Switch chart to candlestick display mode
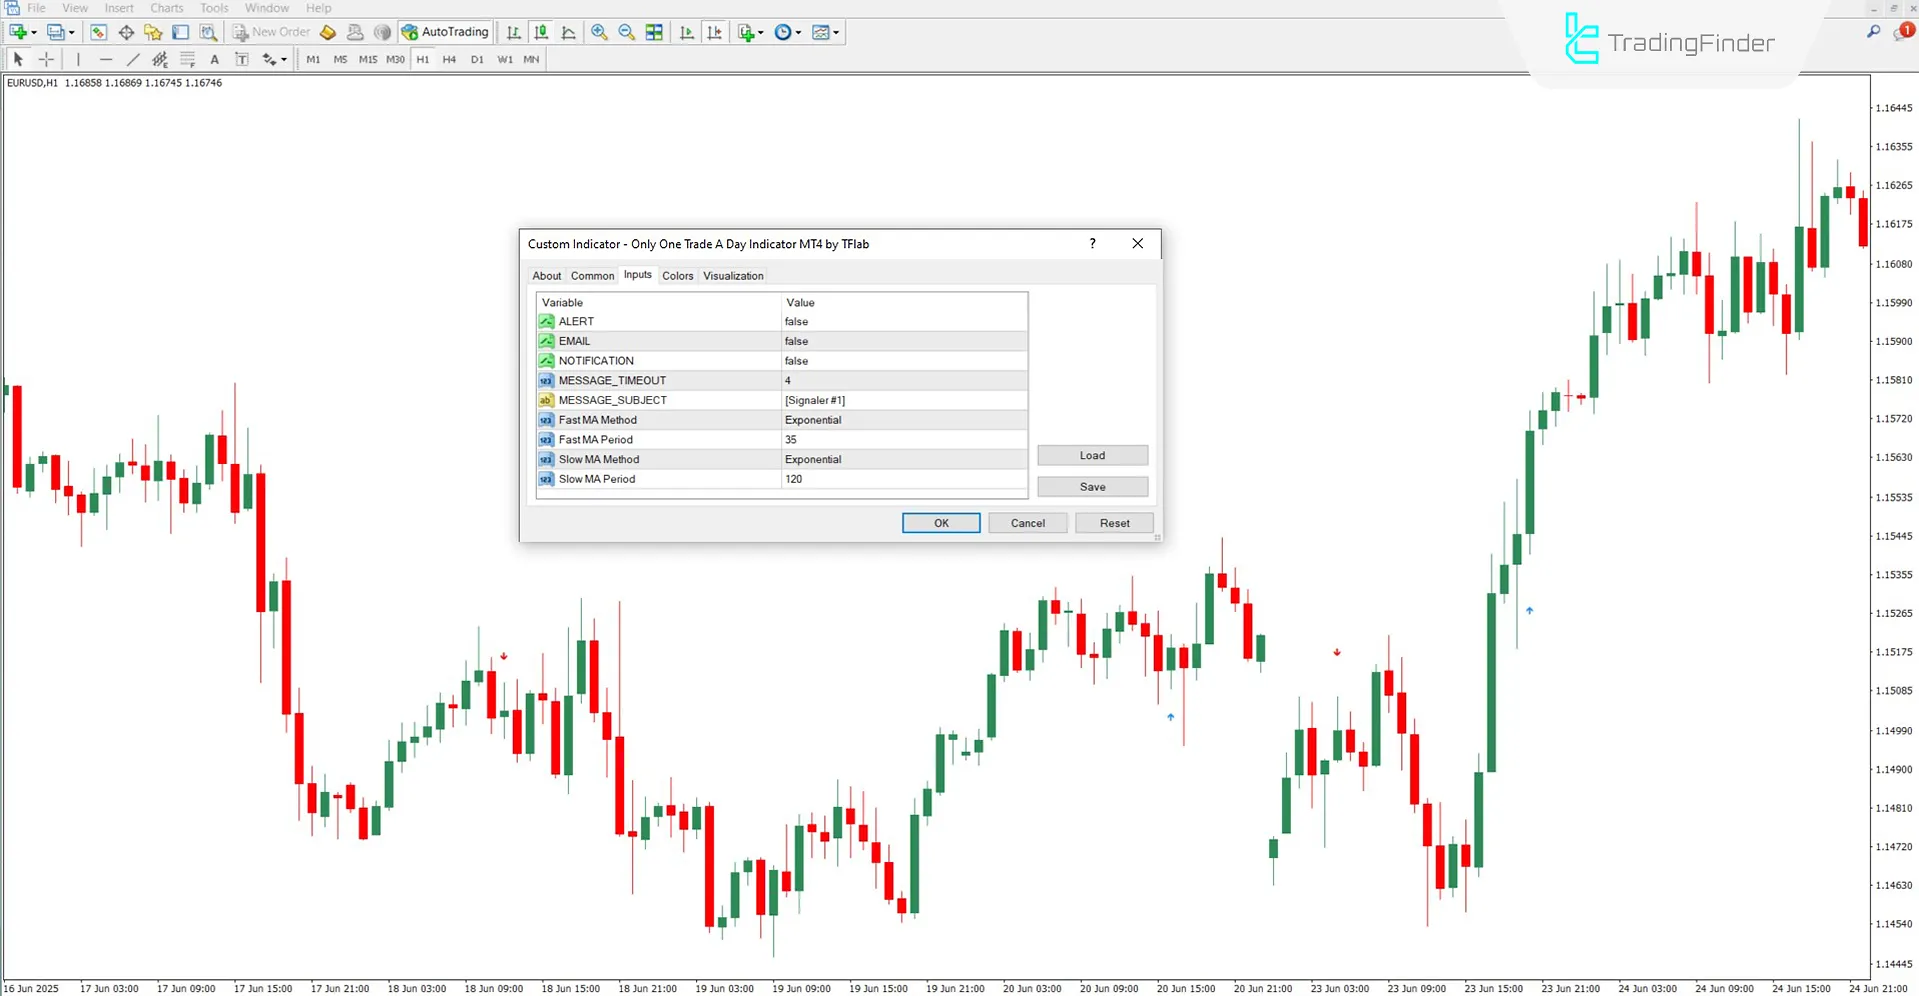Screen dimensions: 1919x996 point(540,31)
